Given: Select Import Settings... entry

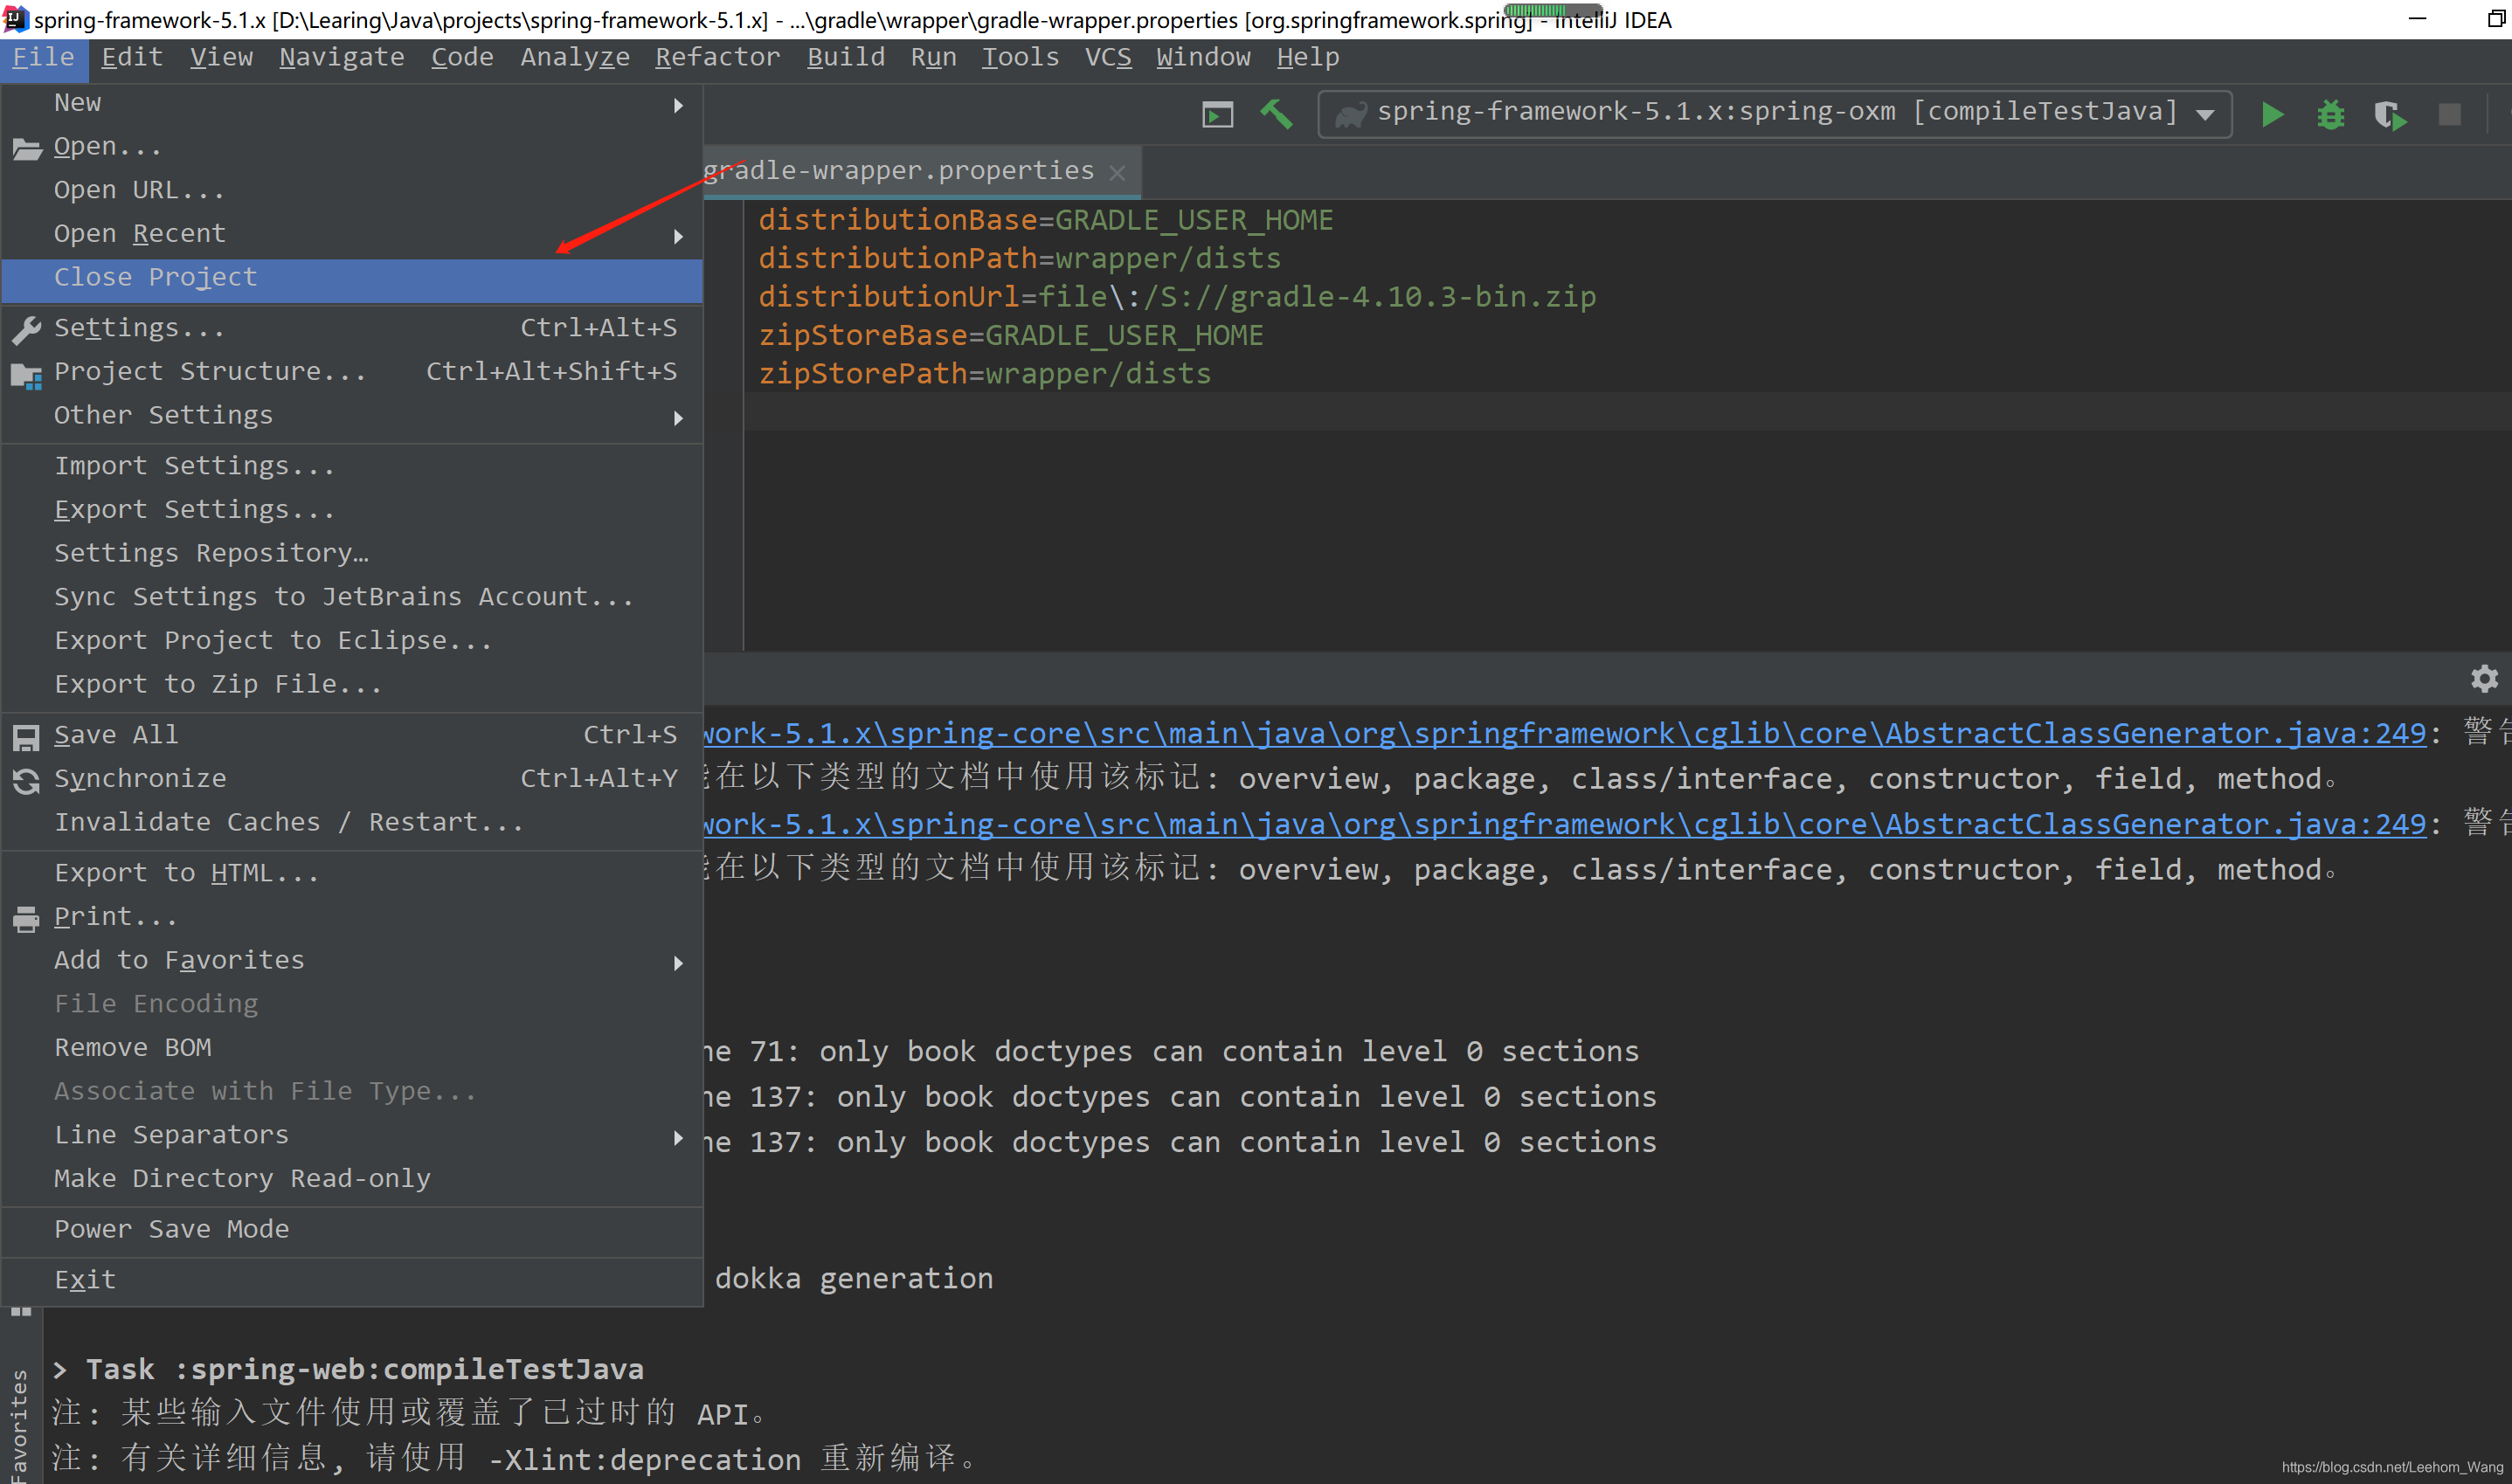Looking at the screenshot, I should click(352, 466).
